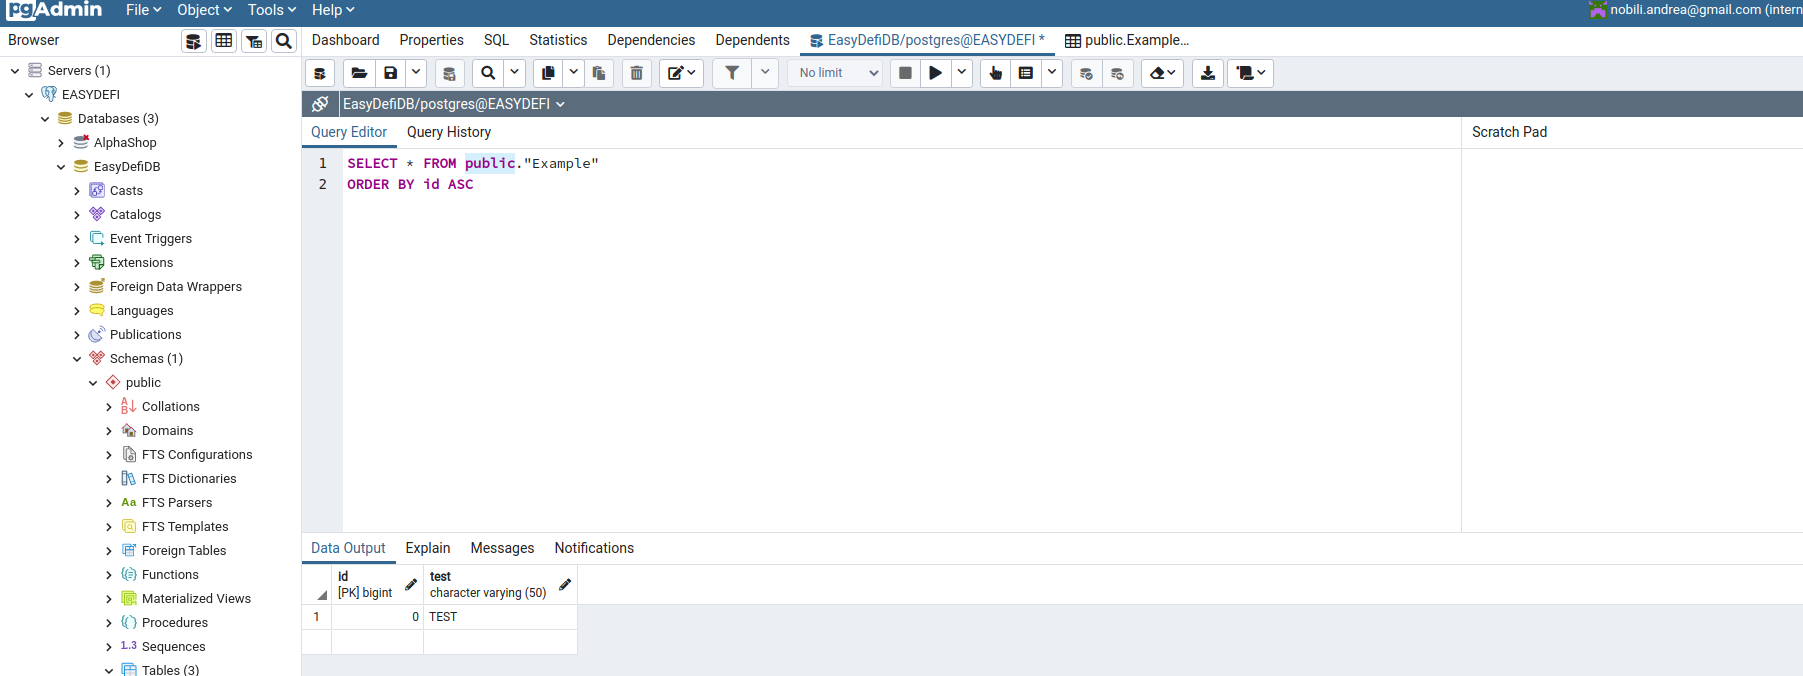Open the Object menu
Image resolution: width=1803 pixels, height=676 pixels.
204,10
